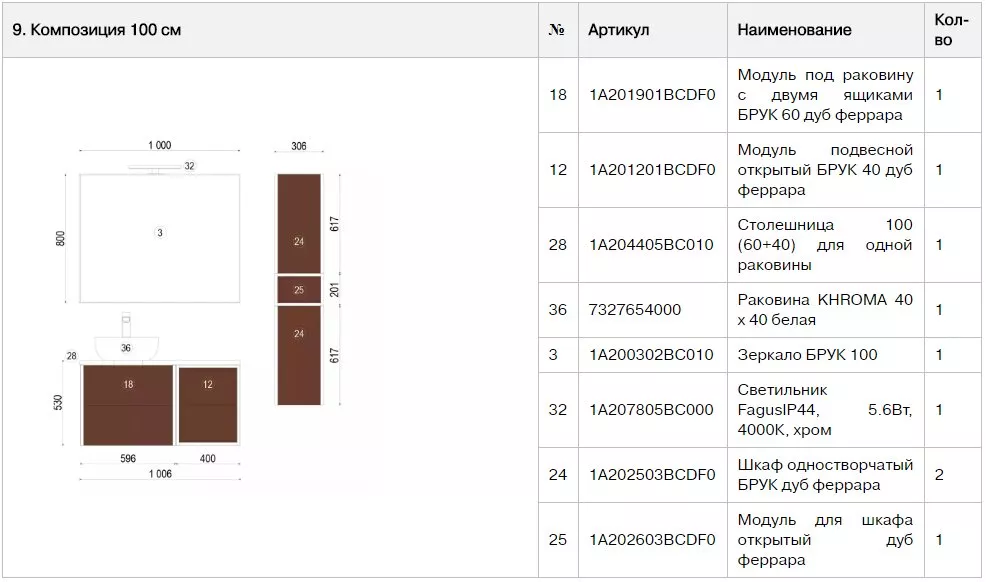986x582 pixels.
Task: Click the small module labeled 25 in drawing
Action: click(x=299, y=290)
